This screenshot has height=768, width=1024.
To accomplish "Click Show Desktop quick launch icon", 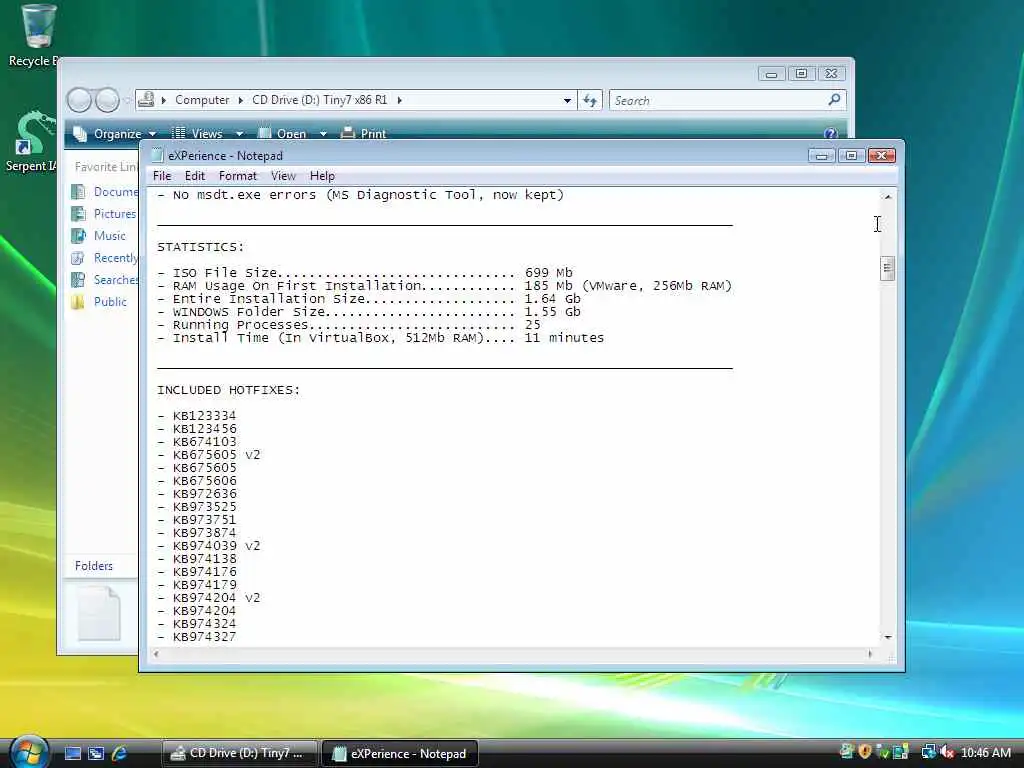I will [x=73, y=753].
